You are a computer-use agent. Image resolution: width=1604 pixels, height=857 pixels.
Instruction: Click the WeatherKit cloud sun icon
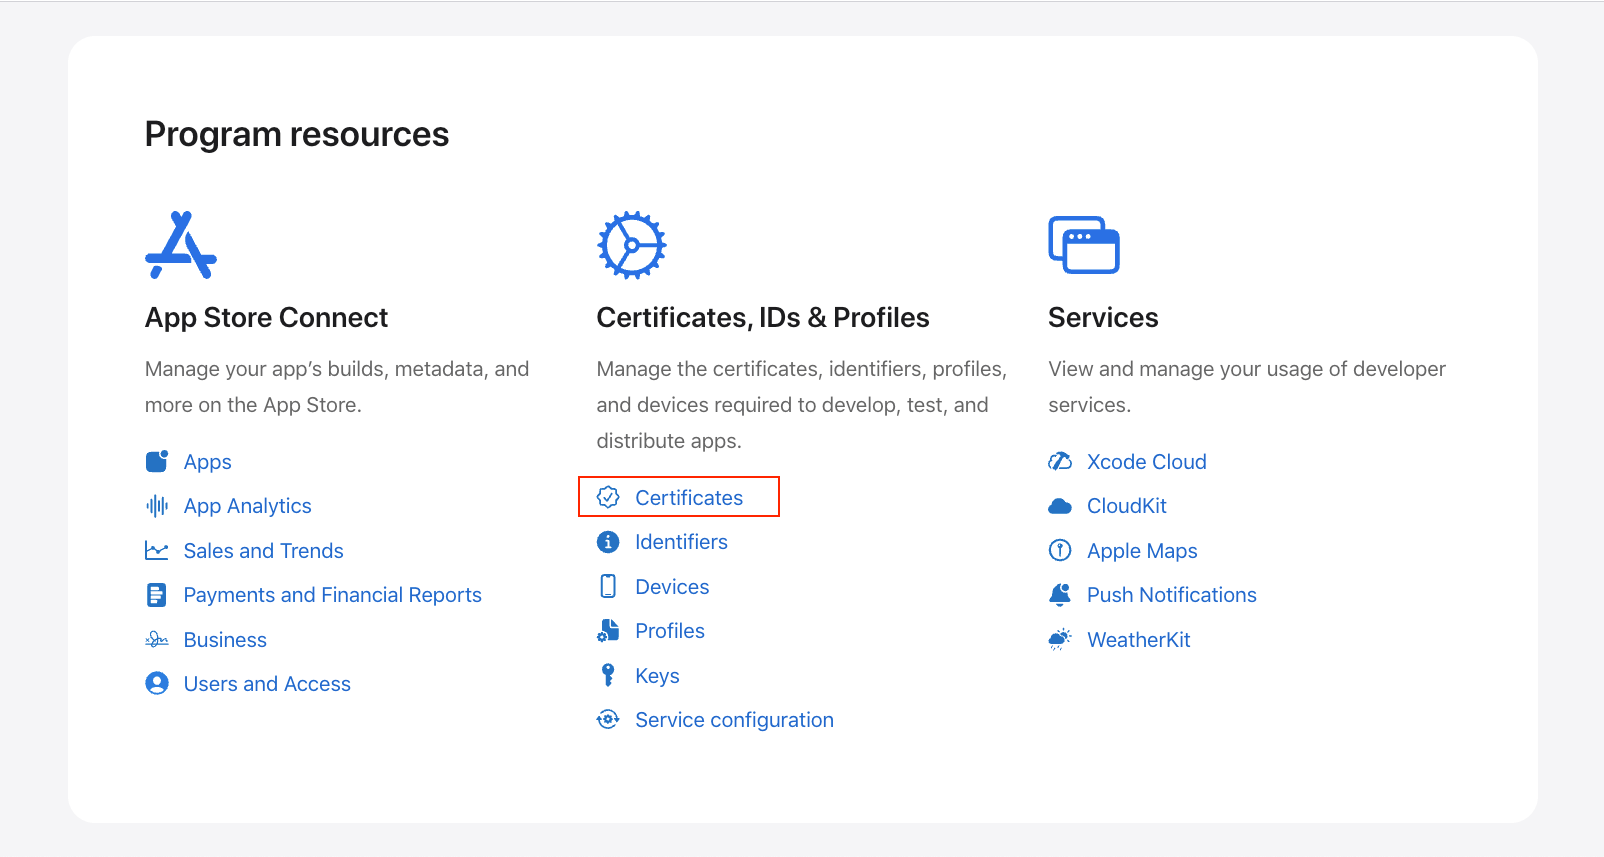pos(1060,639)
